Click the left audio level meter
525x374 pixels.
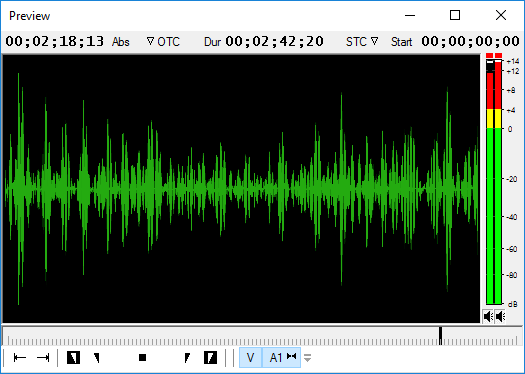(x=490, y=182)
